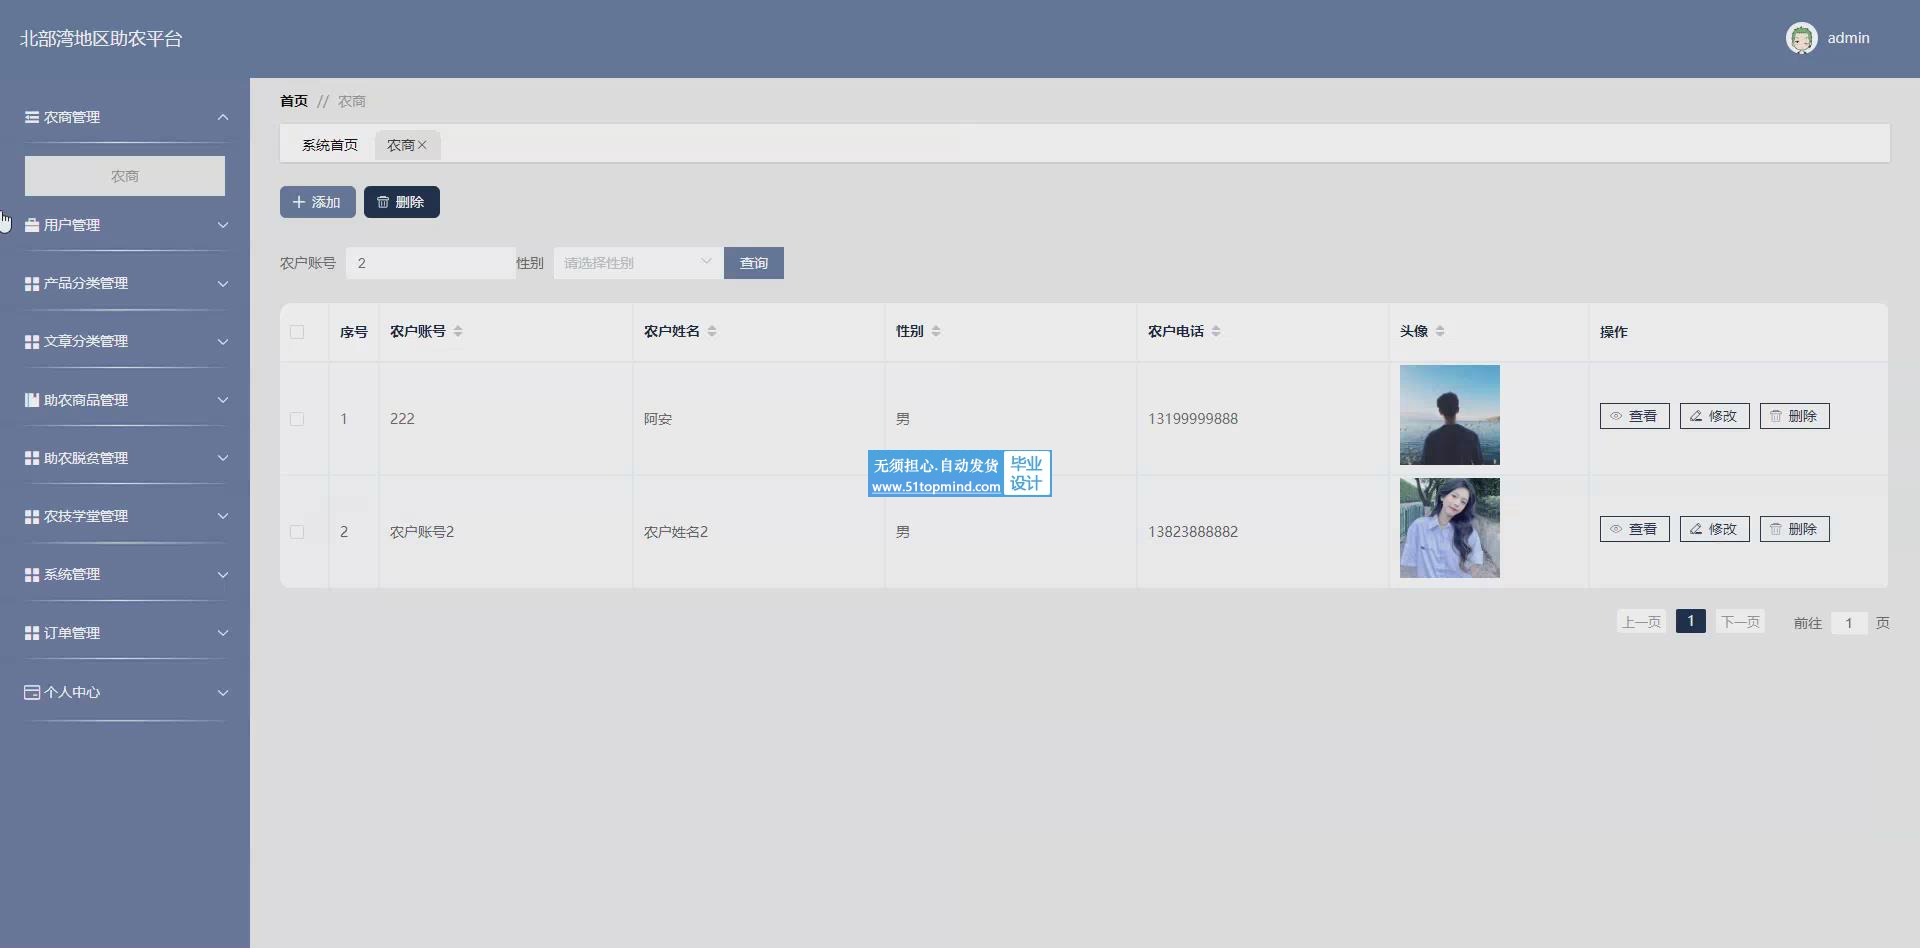The height and width of the screenshot is (948, 1920).
Task: Select the checkbox for 农户账号2 row
Action: (x=297, y=532)
